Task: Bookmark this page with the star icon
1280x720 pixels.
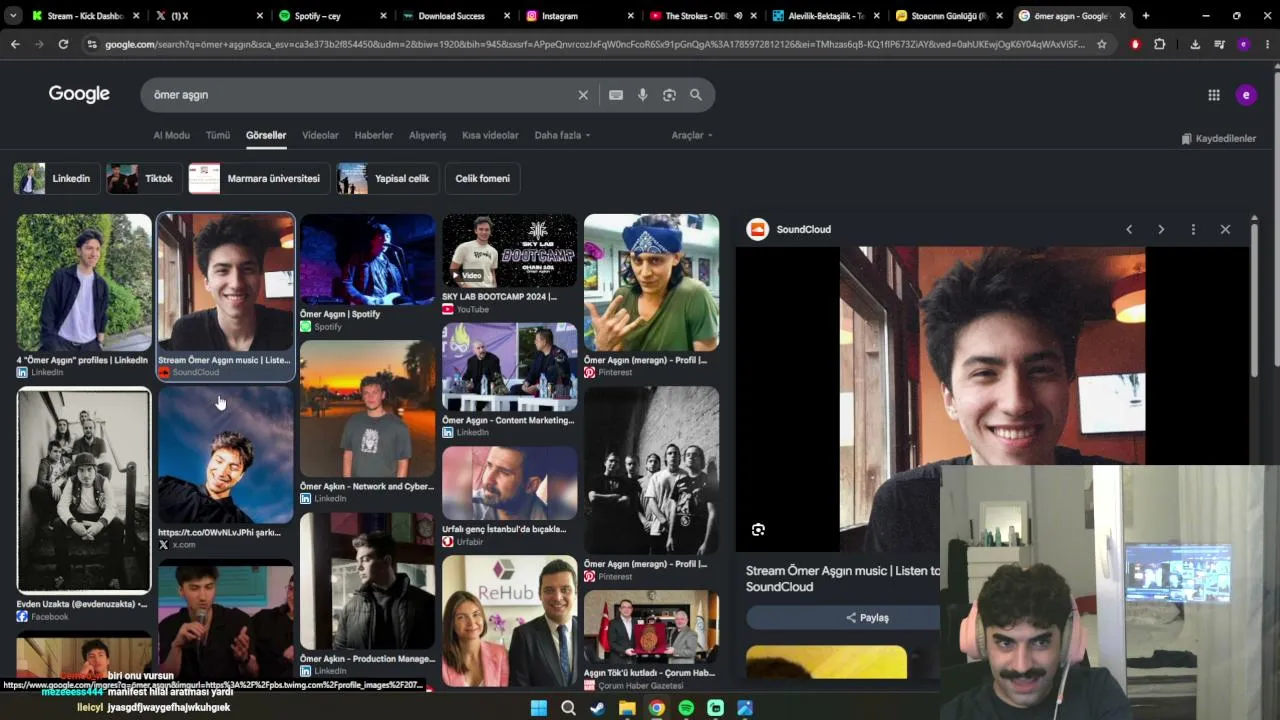Action: pyautogui.click(x=1102, y=44)
